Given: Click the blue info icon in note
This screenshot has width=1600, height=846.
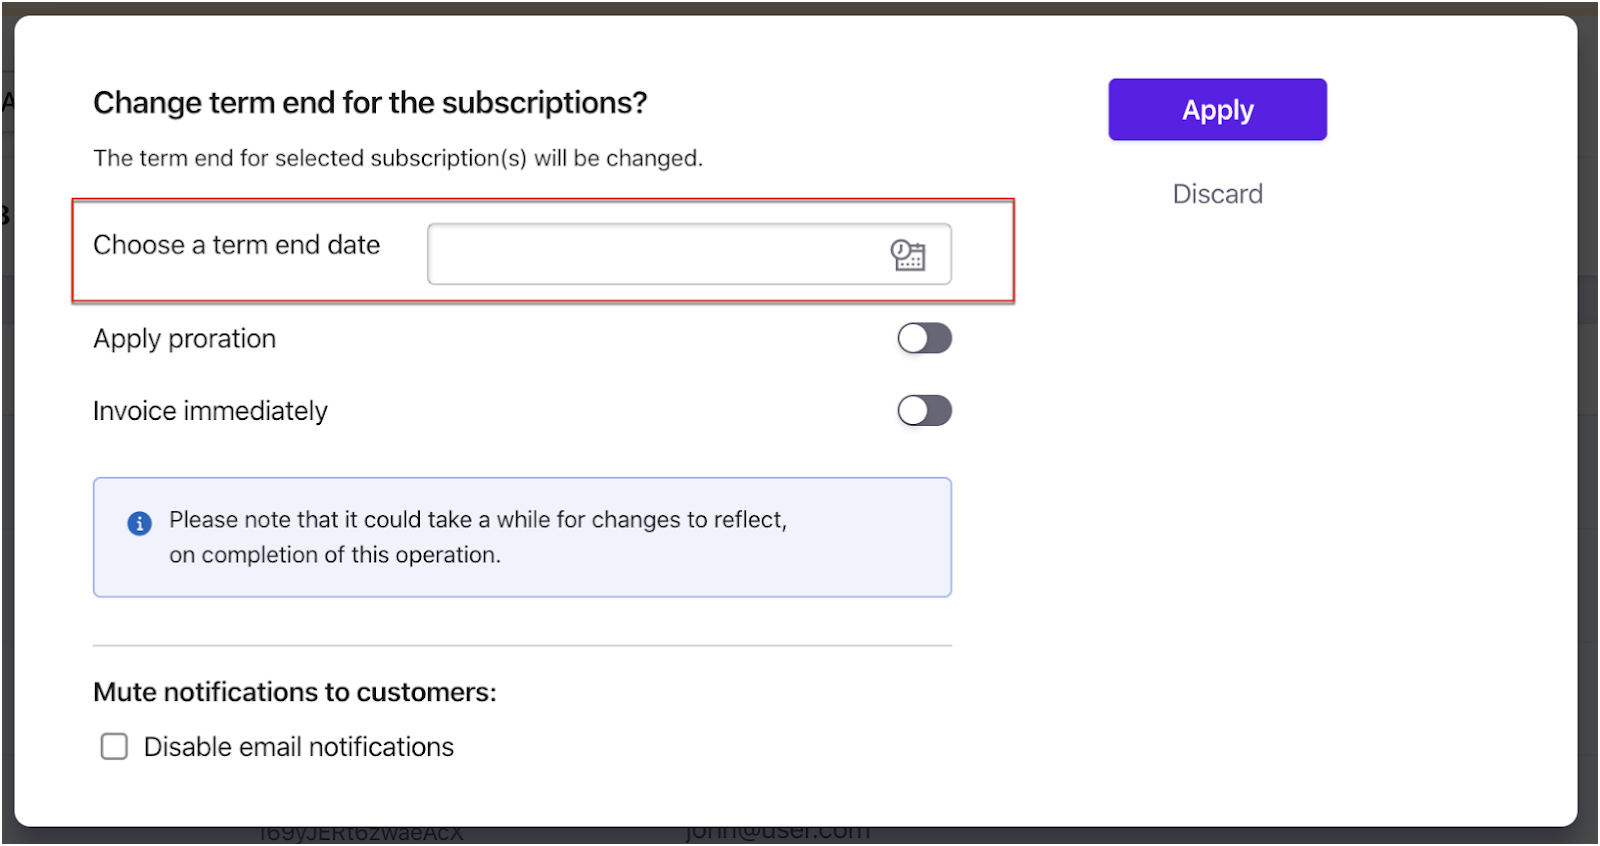Looking at the screenshot, I should (x=139, y=523).
